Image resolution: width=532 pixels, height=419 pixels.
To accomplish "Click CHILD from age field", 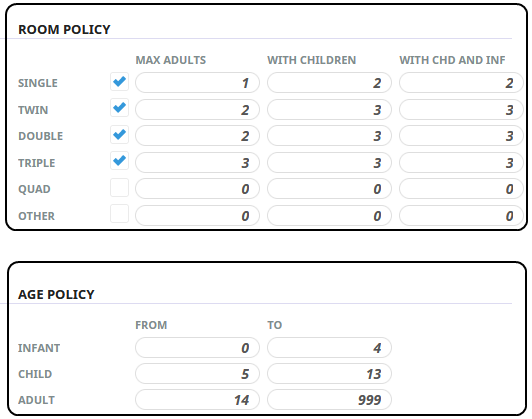I will pyautogui.click(x=197, y=374).
